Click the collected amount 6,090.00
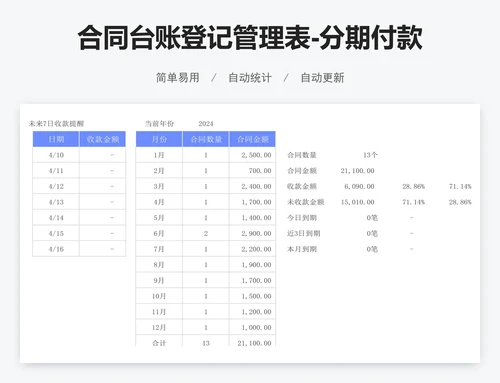Viewport: 500px width, 383px height. pos(359,186)
